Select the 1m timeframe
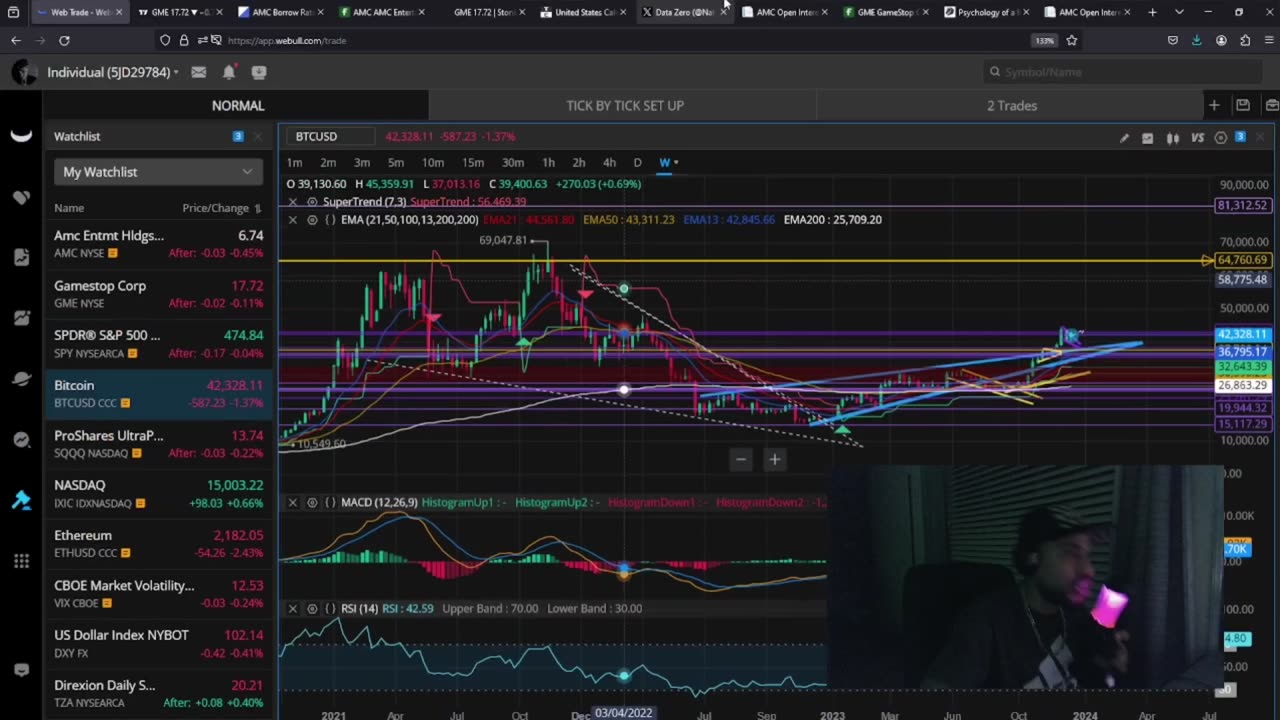This screenshot has height=720, width=1280. tap(294, 162)
